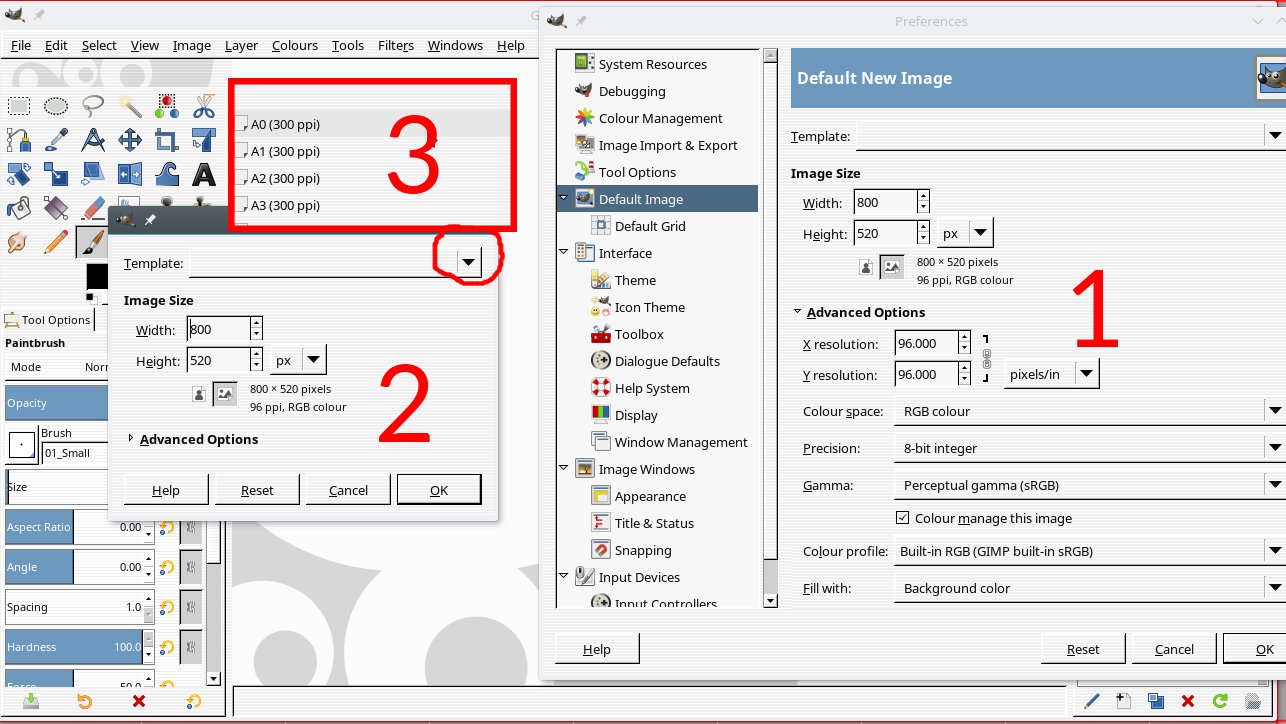The image size is (1286, 724).
Task: Choose the Pencil tool
Action: (56, 243)
